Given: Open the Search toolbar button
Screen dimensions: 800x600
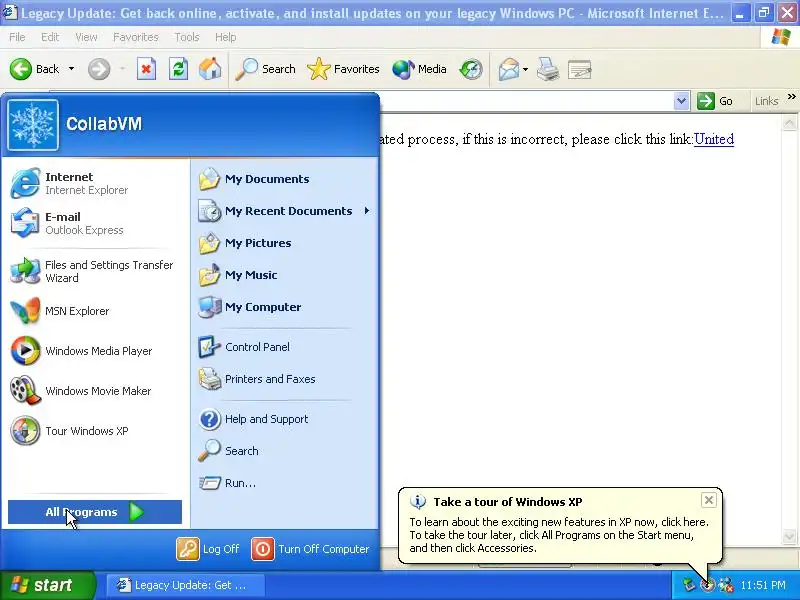Looking at the screenshot, I should click(x=265, y=69).
